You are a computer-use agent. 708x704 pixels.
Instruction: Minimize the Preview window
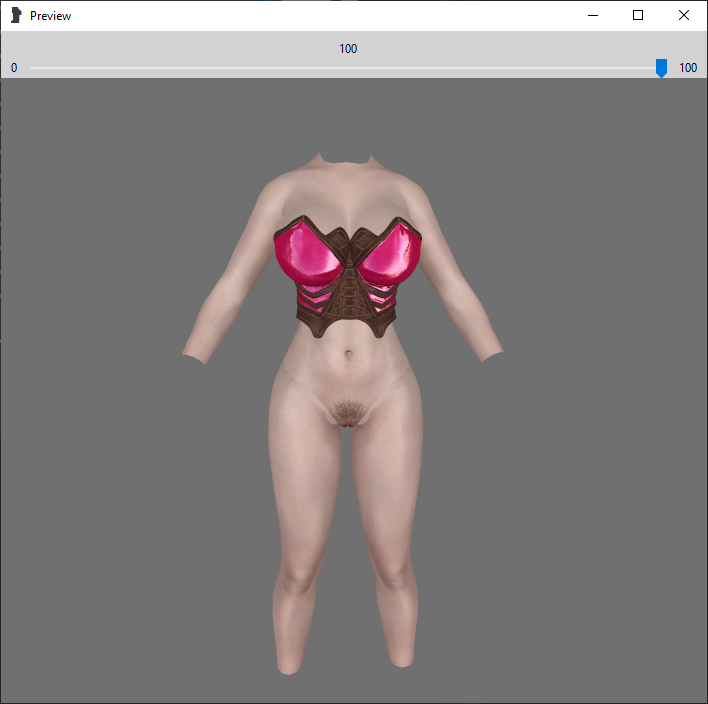click(x=593, y=15)
